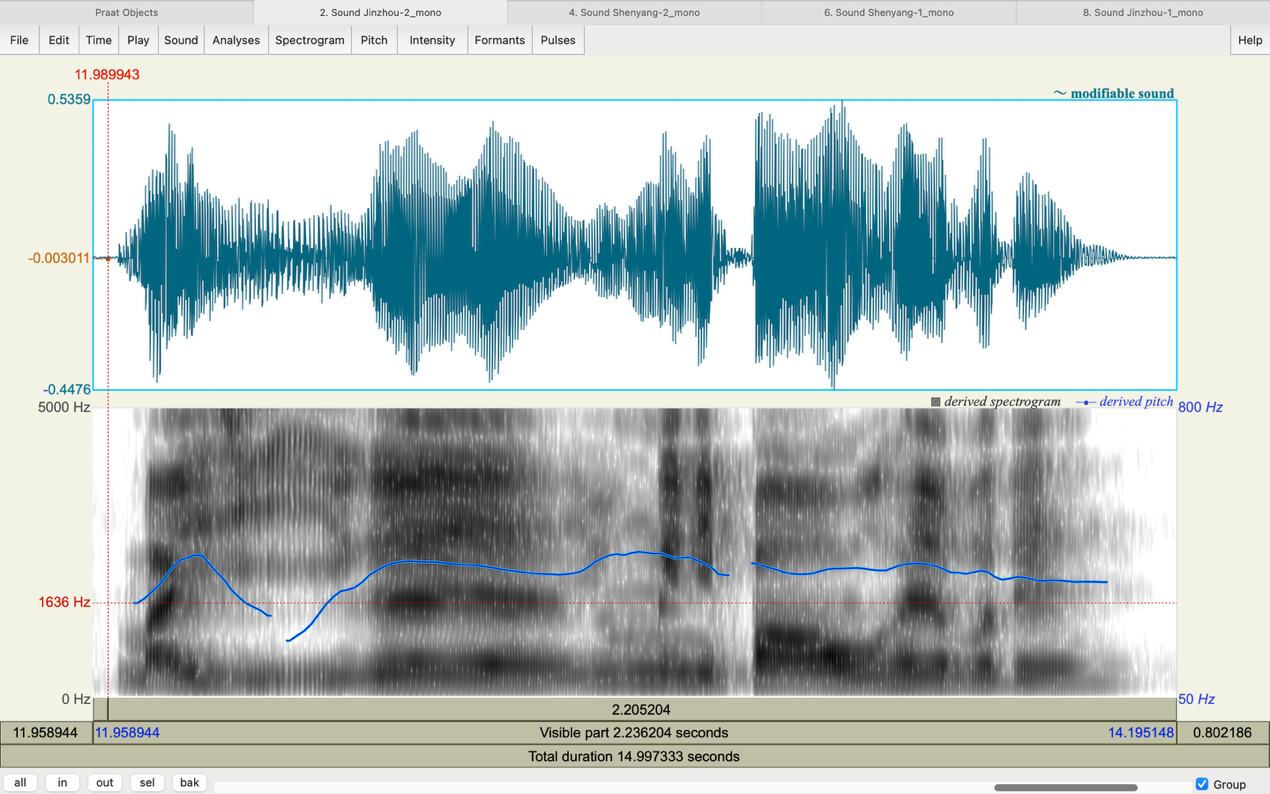Image resolution: width=1270 pixels, height=794 pixels.
Task: Toggle the Group checkbox
Action: [x=1202, y=784]
